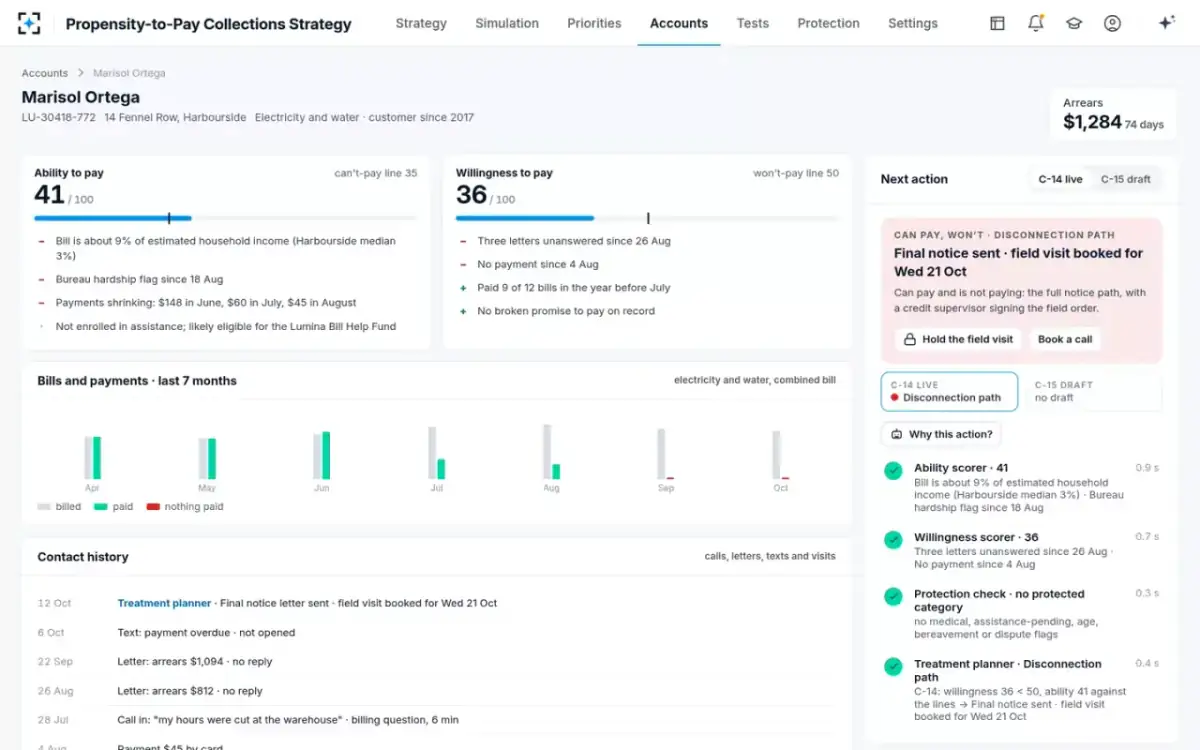Click the Ability to pay score bar
Screen dimensions: 1200x750
tap(225, 217)
